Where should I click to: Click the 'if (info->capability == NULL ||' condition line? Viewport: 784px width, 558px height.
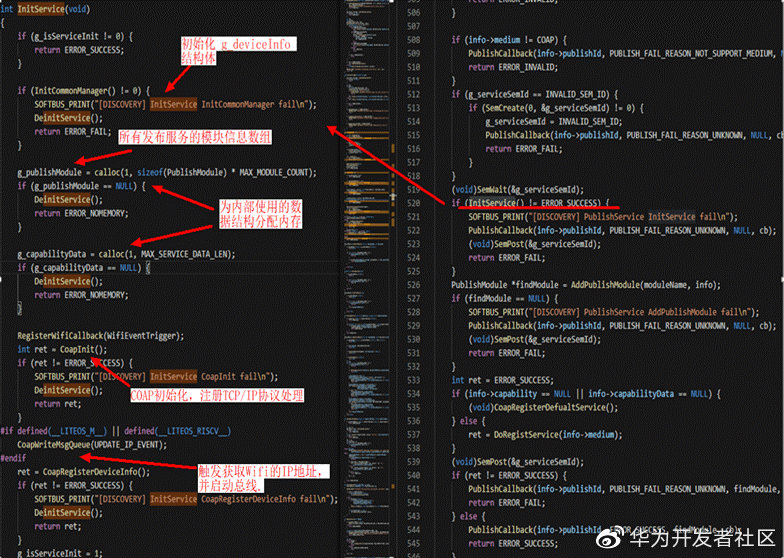(586, 394)
